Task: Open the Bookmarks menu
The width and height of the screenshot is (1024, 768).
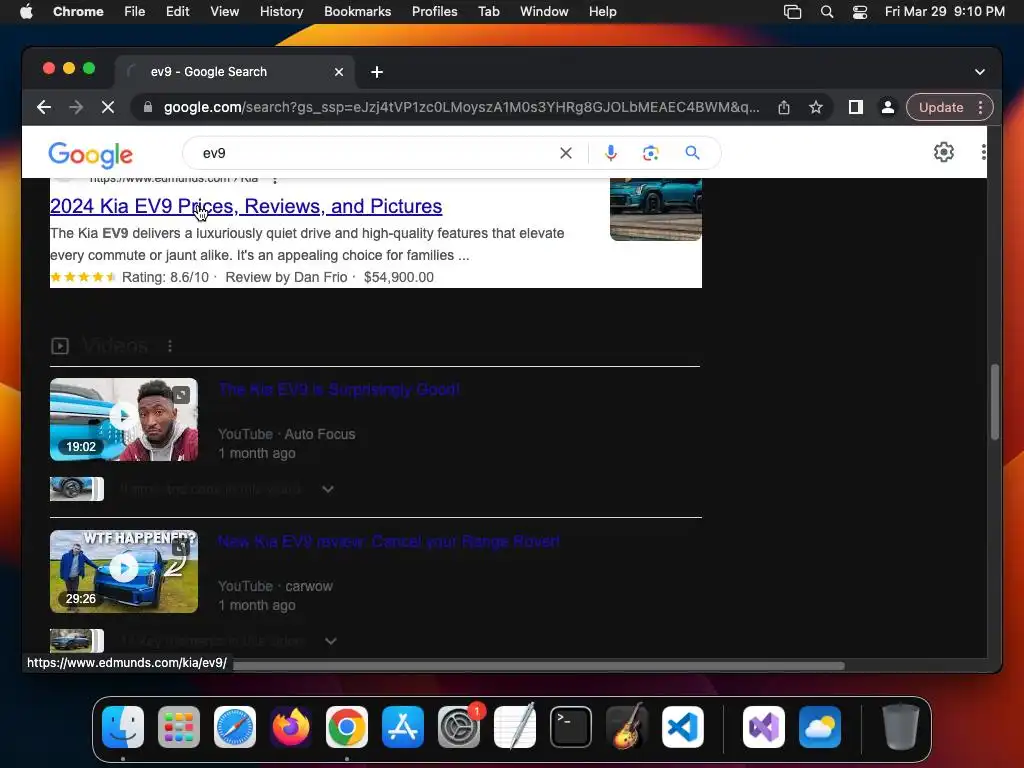Action: [357, 12]
